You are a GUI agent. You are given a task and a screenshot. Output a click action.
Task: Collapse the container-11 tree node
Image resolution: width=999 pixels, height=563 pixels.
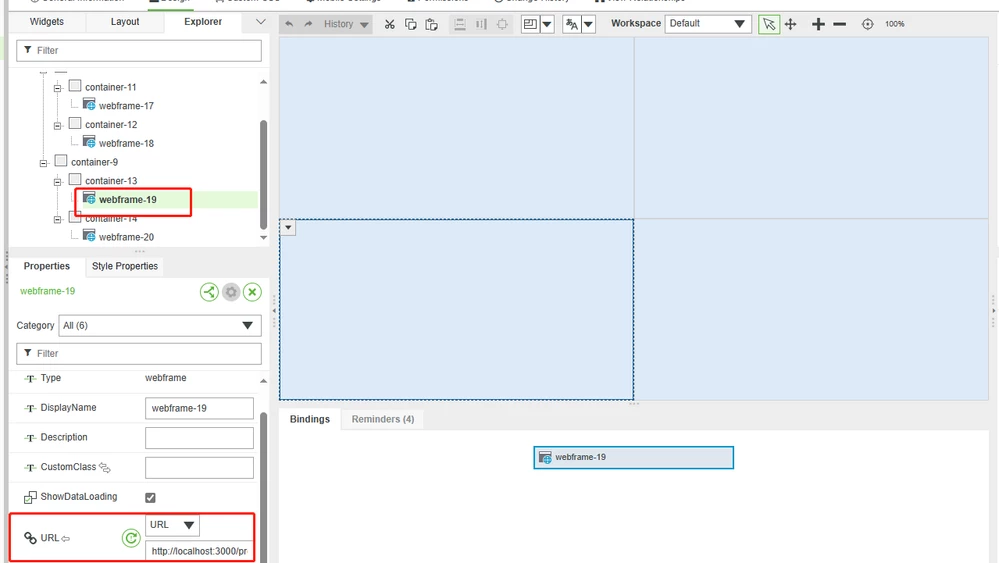tap(57, 88)
